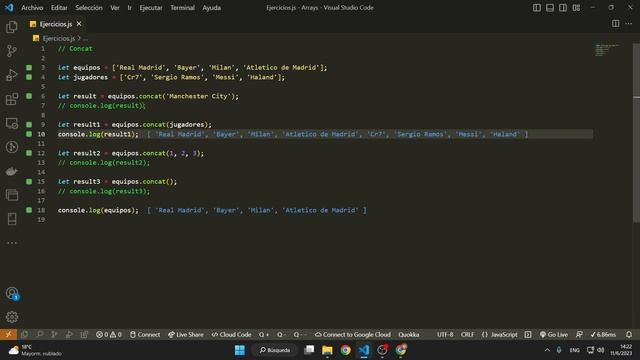The width and height of the screenshot is (640, 360).
Task: Open the Customize Layout control
Action: [576, 8]
